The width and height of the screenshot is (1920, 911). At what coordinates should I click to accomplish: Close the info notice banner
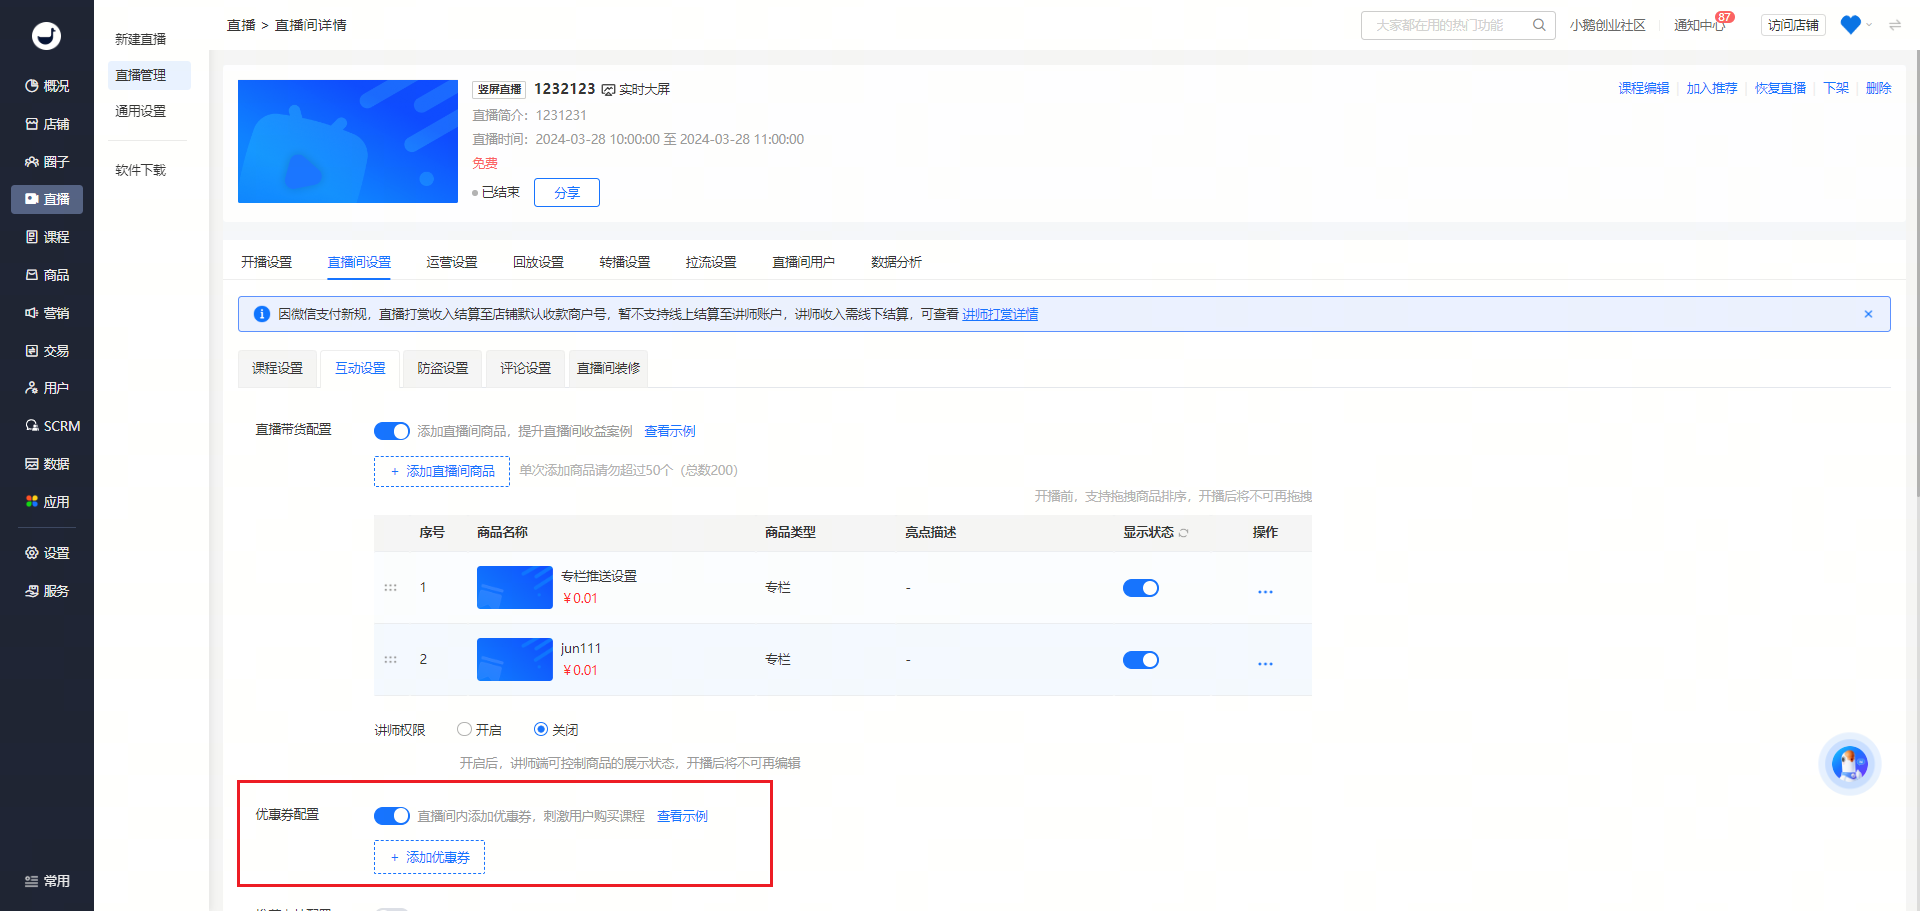coord(1868,314)
